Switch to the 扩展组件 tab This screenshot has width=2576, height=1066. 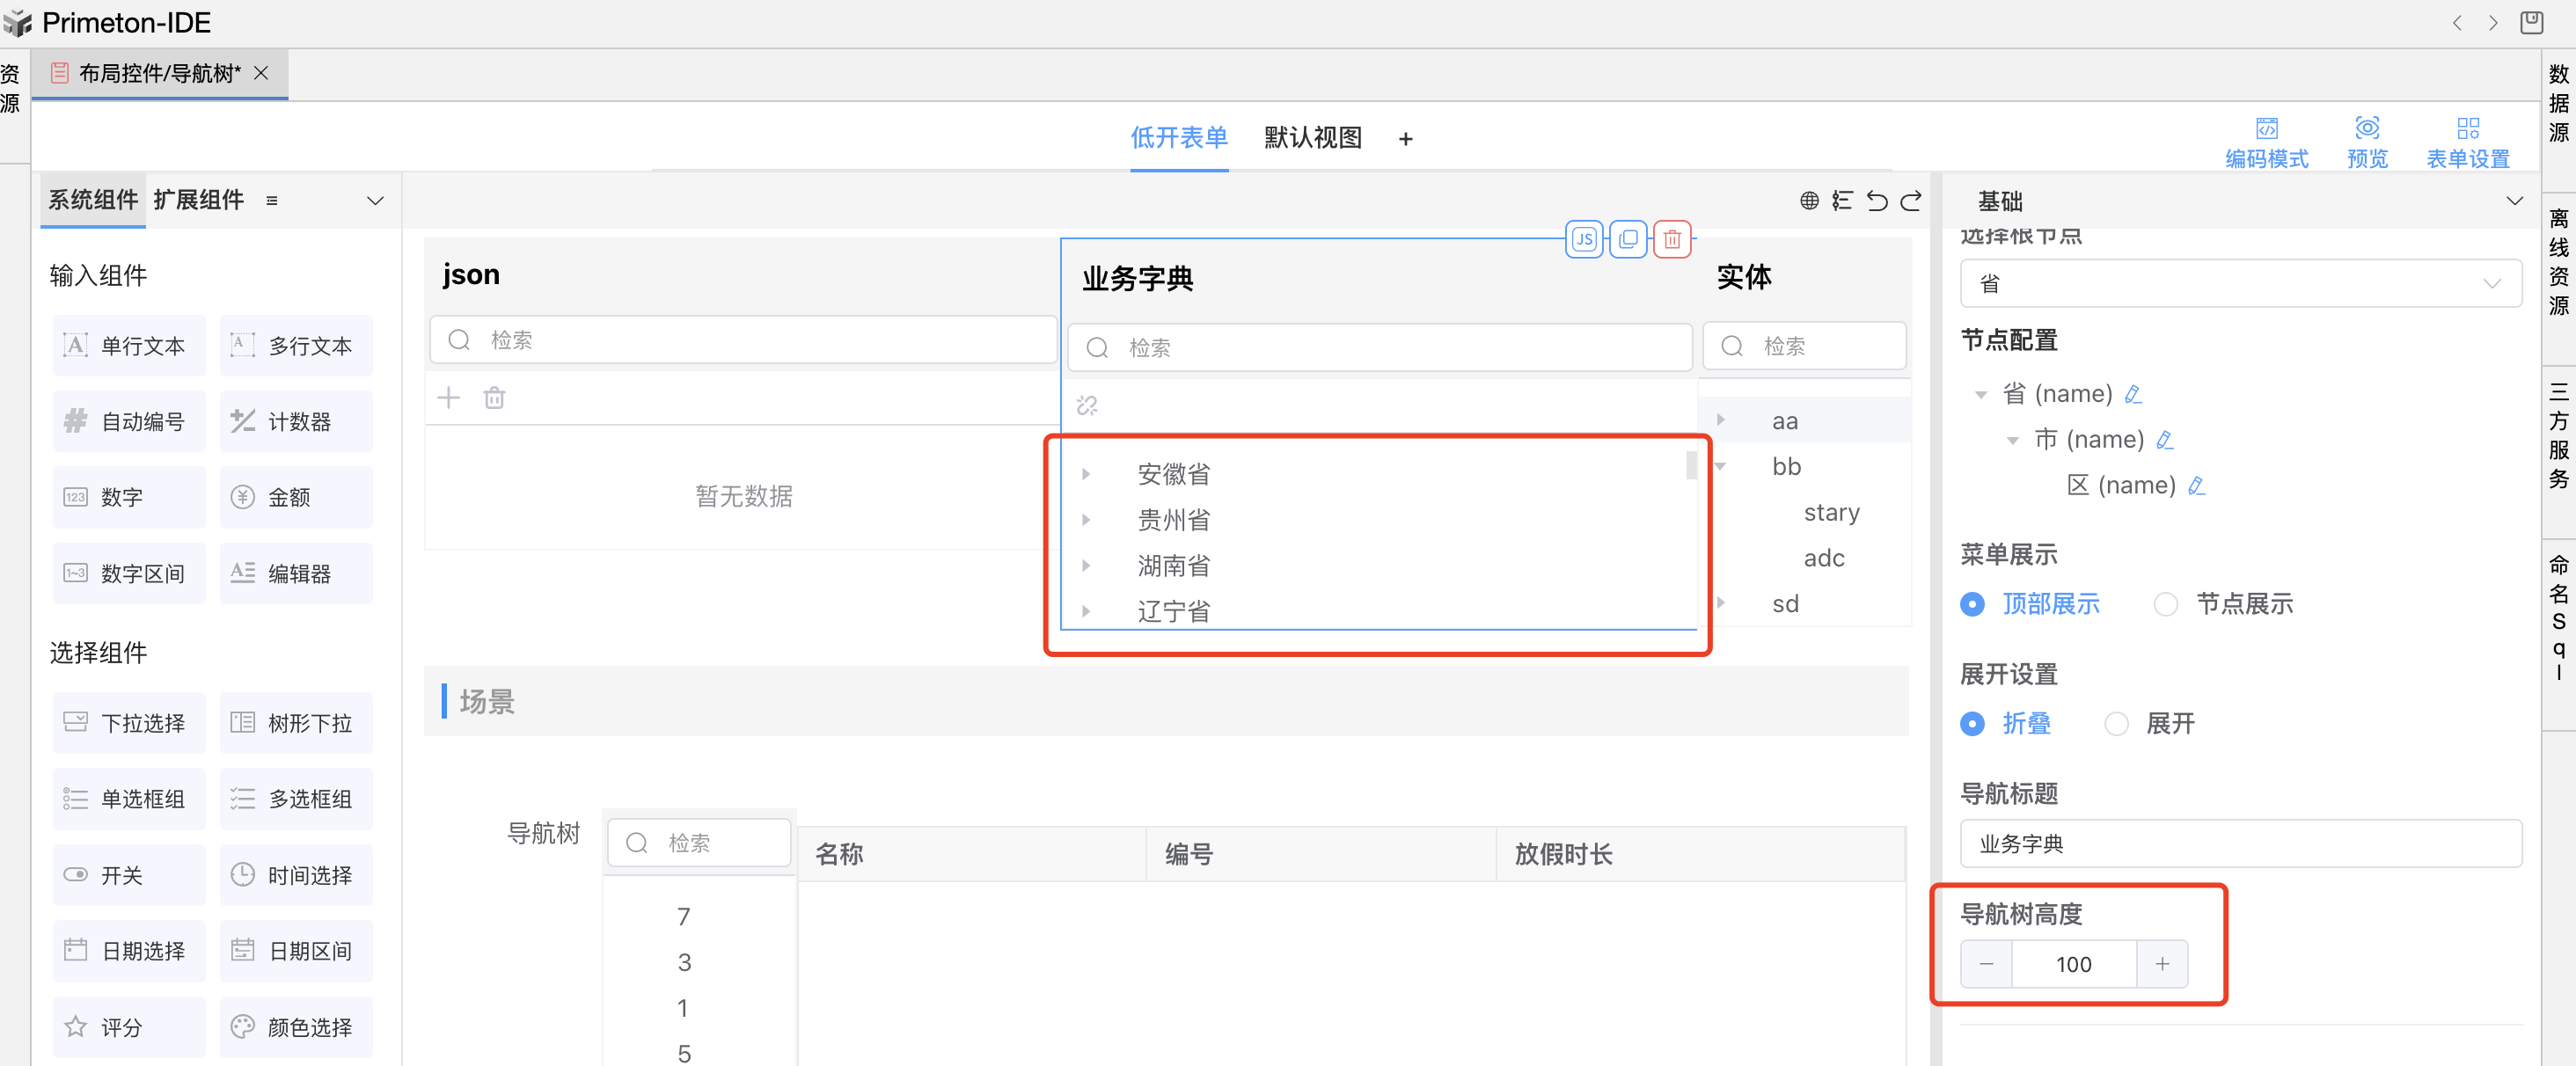click(199, 200)
